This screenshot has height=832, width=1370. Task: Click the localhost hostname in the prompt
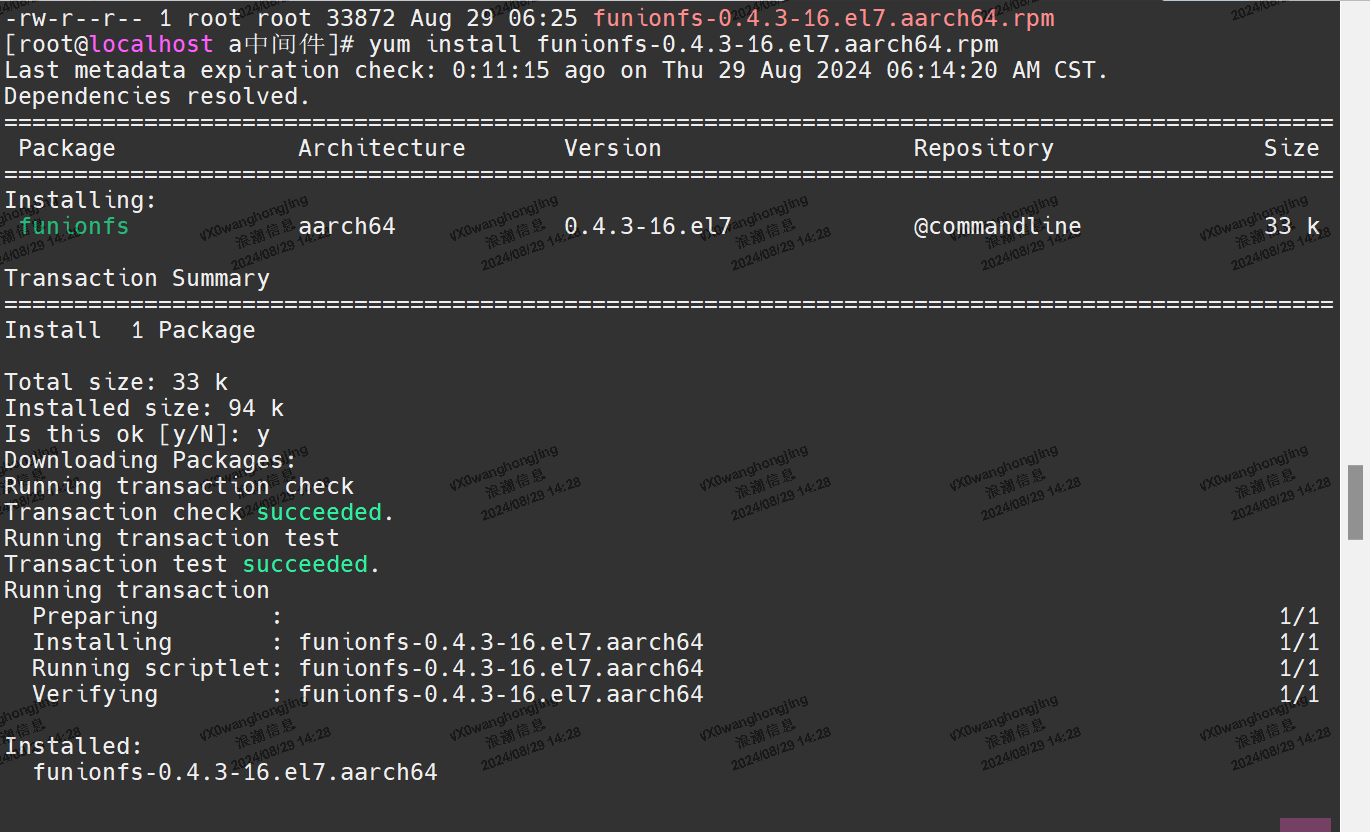(150, 43)
